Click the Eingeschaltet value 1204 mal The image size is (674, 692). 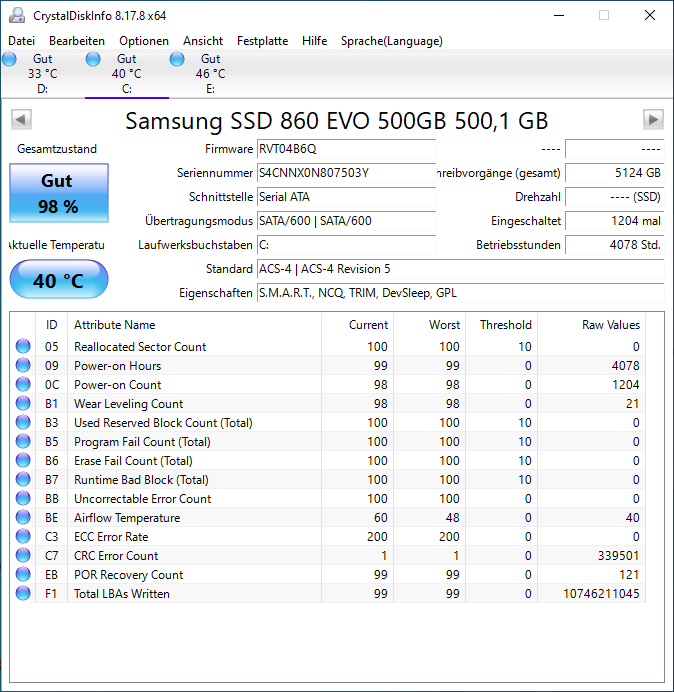[614, 221]
